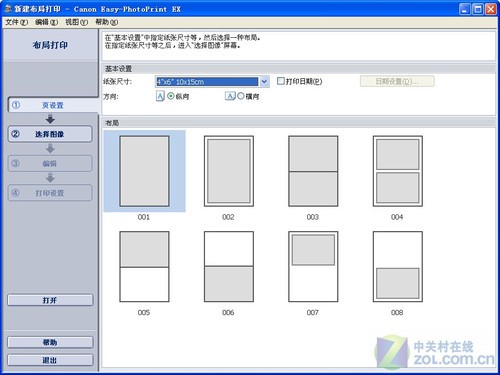
Task: Open the 帮助 menu in menu bar
Action: click(x=106, y=22)
